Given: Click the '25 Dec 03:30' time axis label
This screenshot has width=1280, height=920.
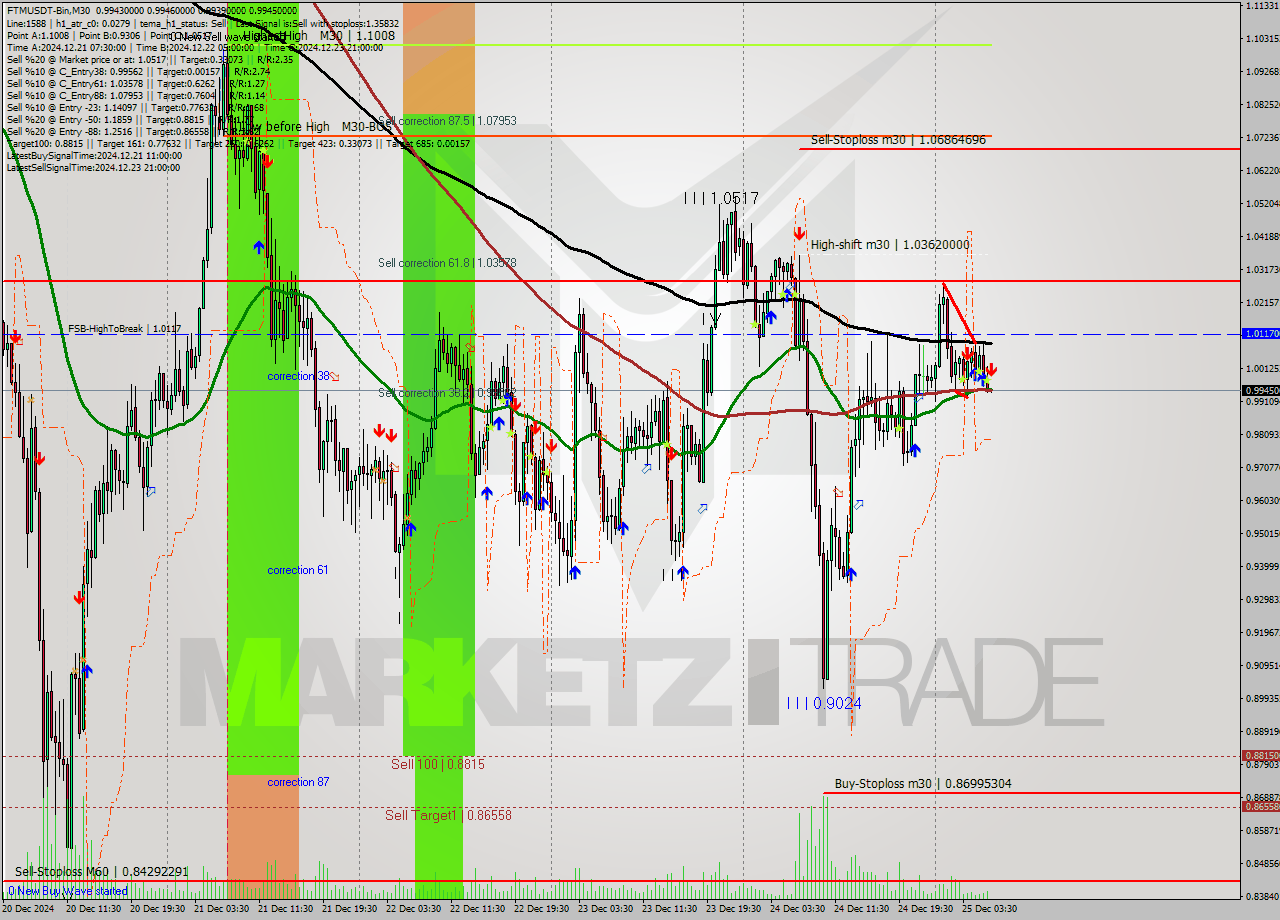Looking at the screenshot, I should coord(990,910).
